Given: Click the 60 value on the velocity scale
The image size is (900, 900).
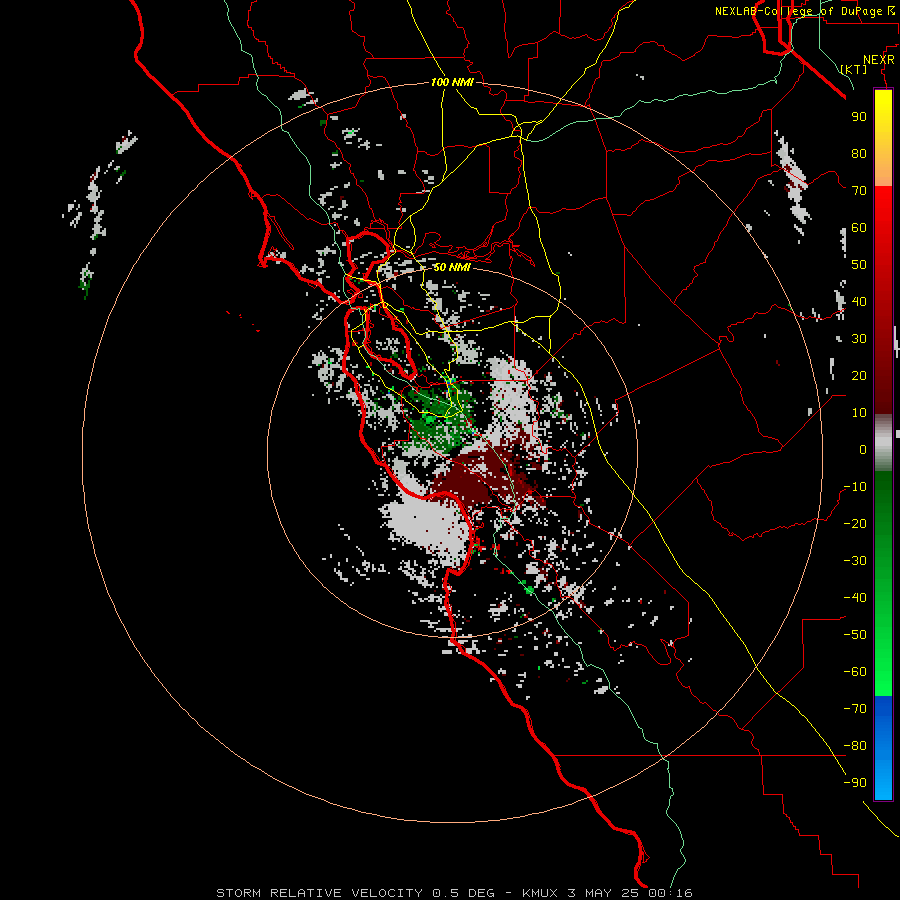Looking at the screenshot, I should point(859,227).
